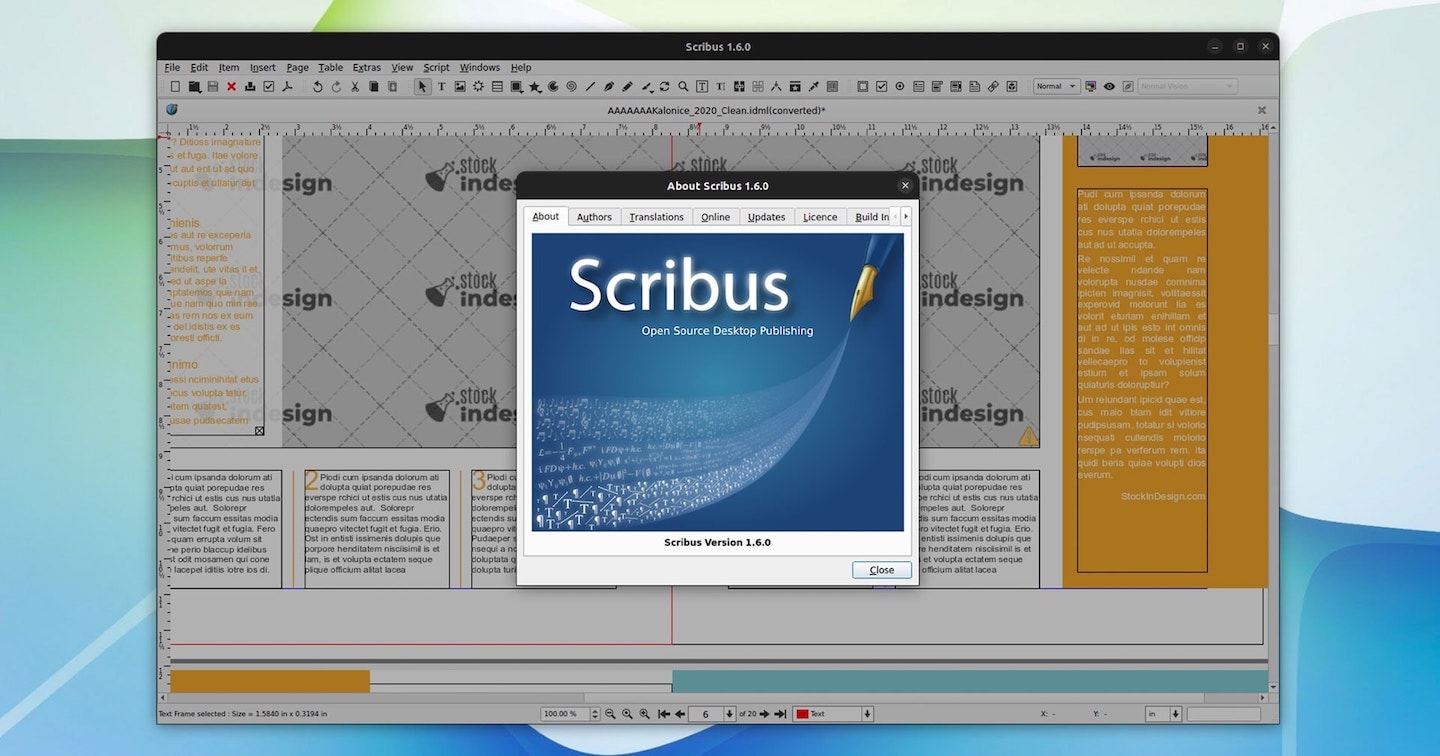
Task: Switch to the Licence tab
Action: (820, 217)
